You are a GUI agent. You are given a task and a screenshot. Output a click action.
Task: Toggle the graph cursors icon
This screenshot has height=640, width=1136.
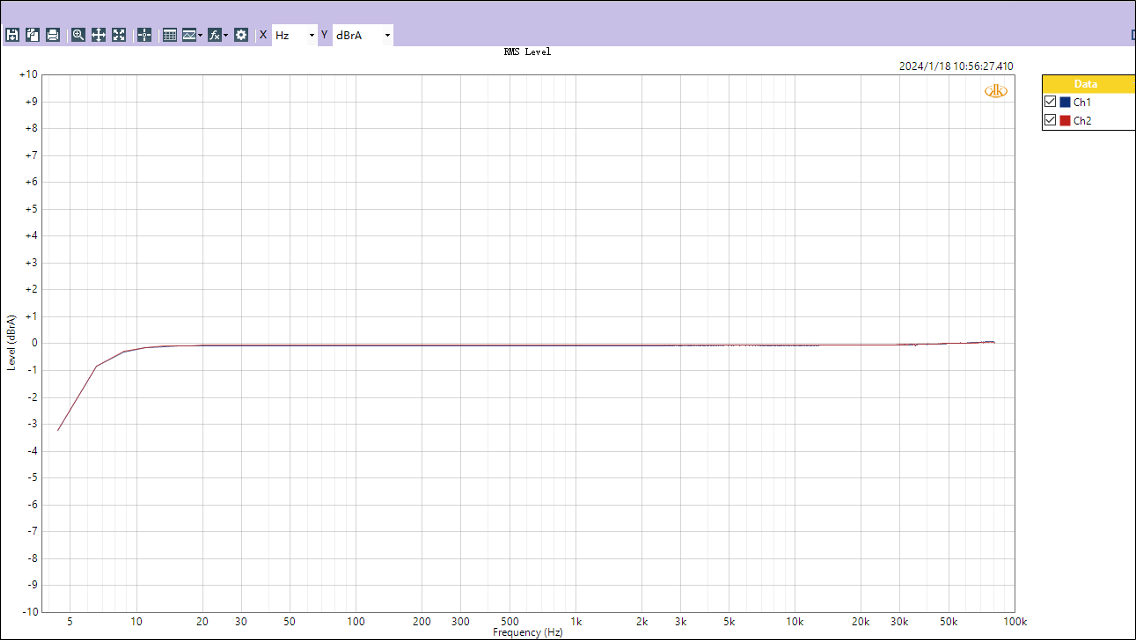pos(144,35)
